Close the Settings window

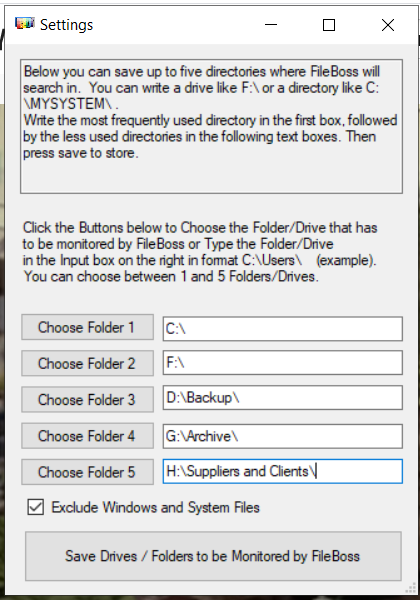click(388, 25)
